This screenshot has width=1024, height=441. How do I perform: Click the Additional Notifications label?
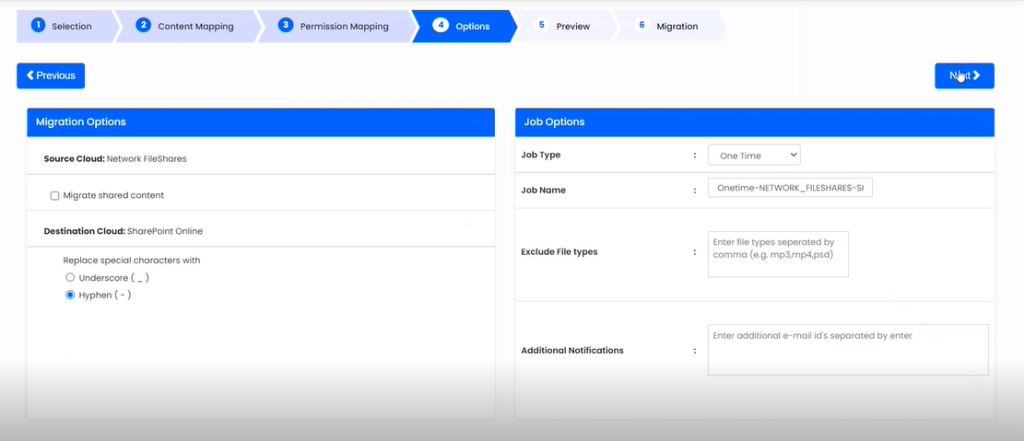572,350
